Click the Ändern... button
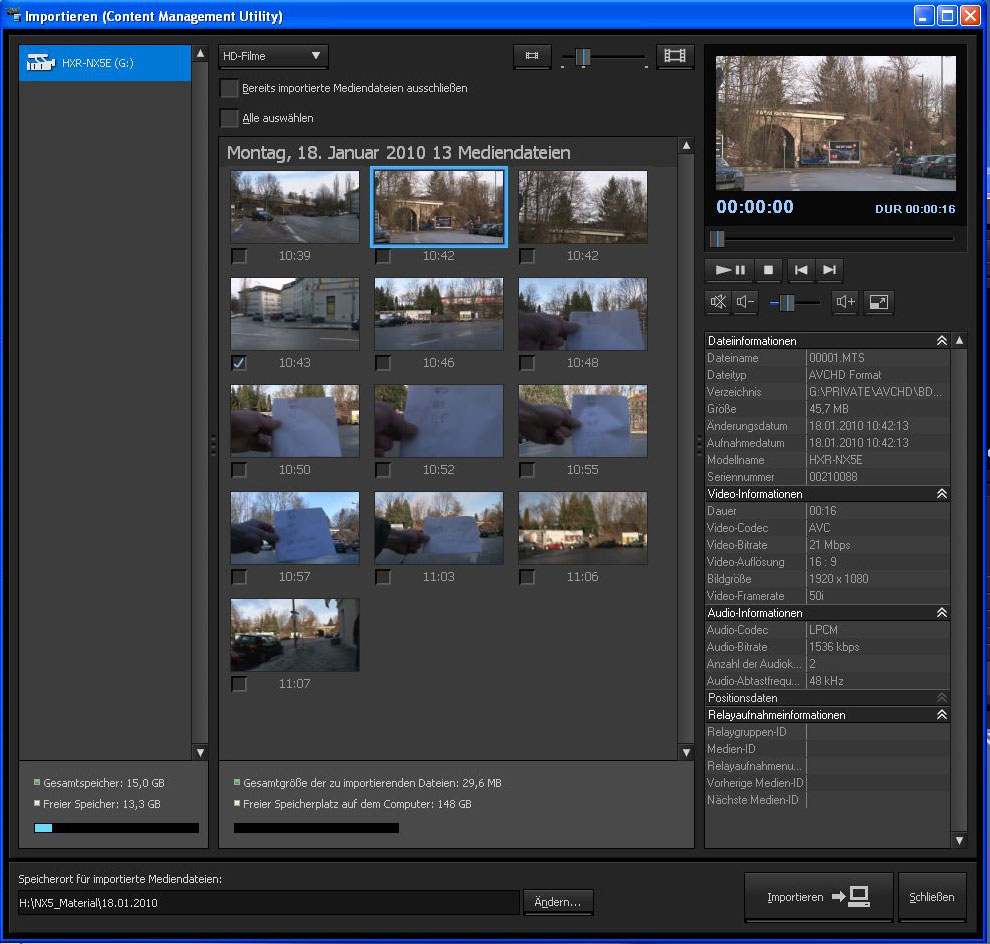The height and width of the screenshot is (944, 990). pyautogui.click(x=558, y=902)
